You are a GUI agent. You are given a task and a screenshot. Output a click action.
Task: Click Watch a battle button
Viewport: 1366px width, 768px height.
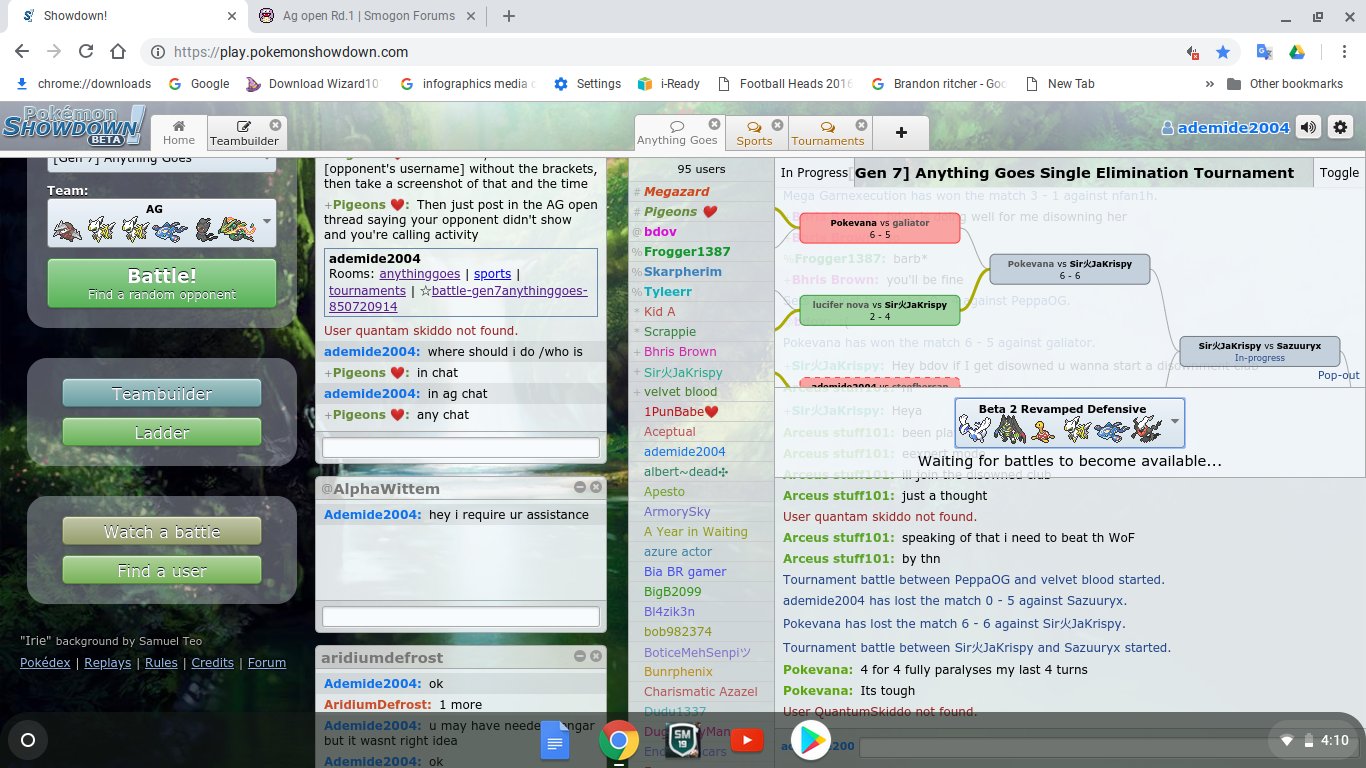tap(162, 531)
